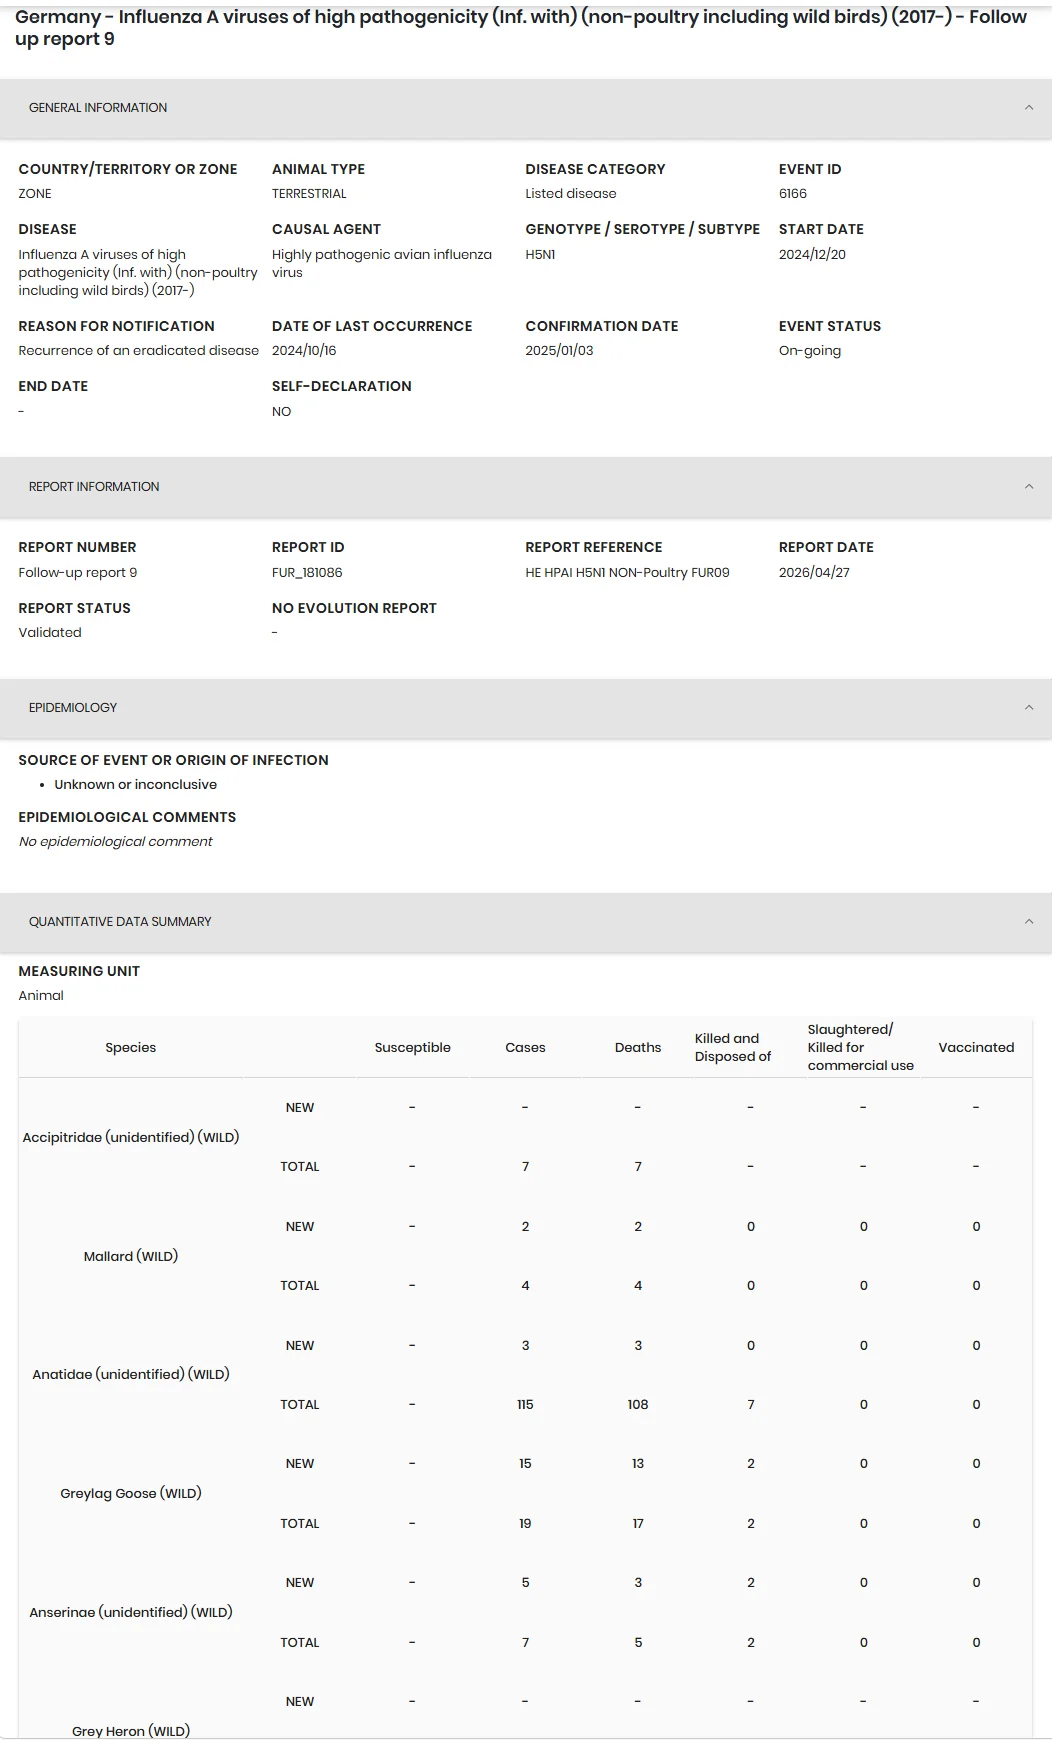The height and width of the screenshot is (1740, 1052).
Task: Click the On-going event status value
Action: click(x=810, y=351)
